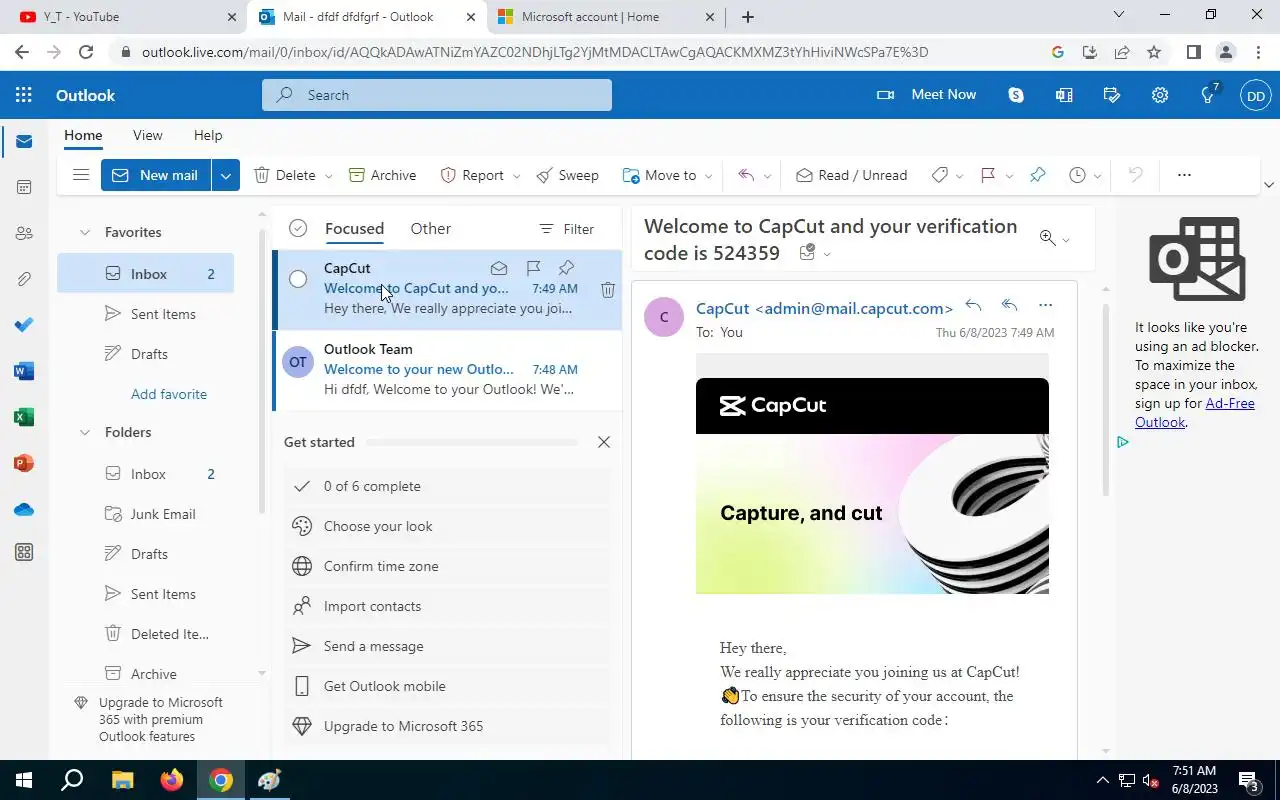The image size is (1280, 800).
Task: Launch Word from the left rail
Action: 24,371
